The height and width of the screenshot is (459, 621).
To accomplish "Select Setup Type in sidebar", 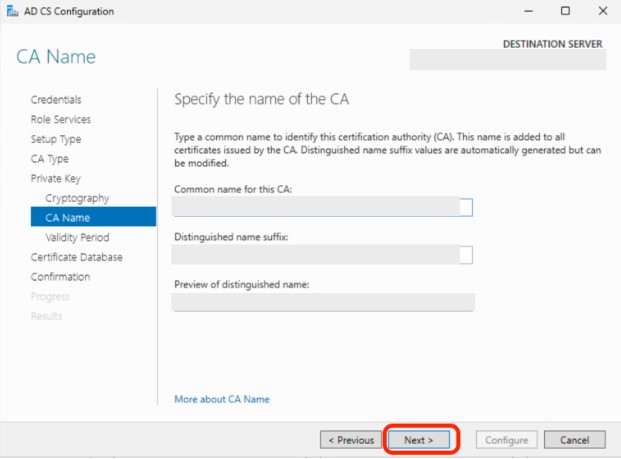I will tap(56, 139).
